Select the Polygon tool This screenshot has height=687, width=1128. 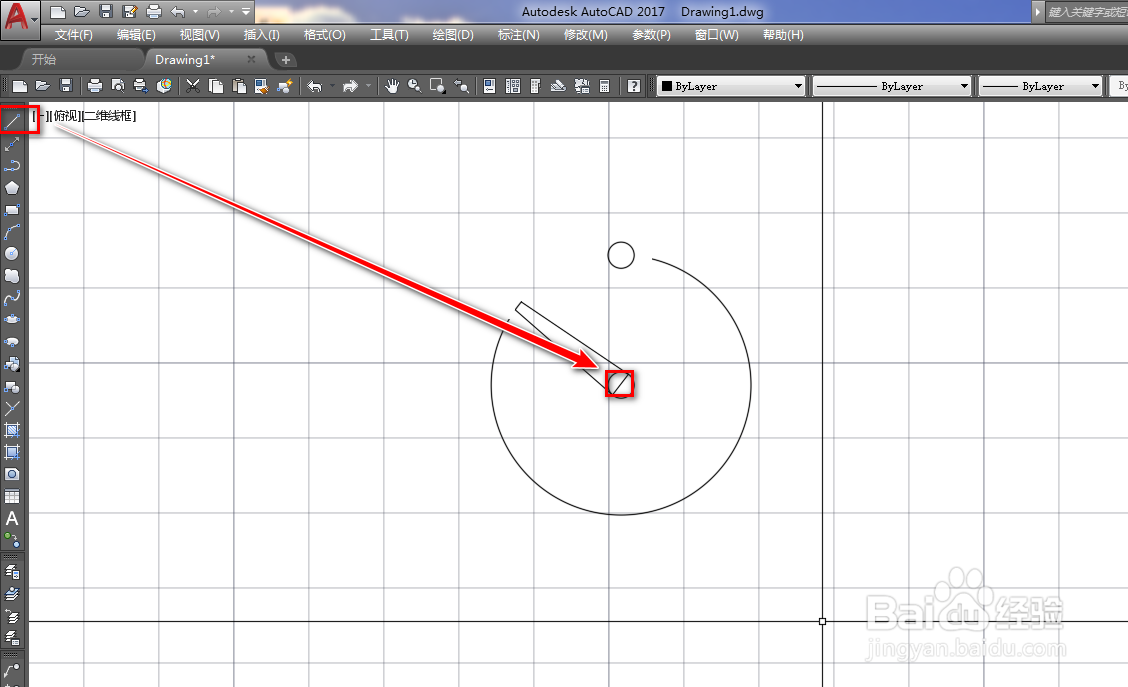(x=12, y=188)
